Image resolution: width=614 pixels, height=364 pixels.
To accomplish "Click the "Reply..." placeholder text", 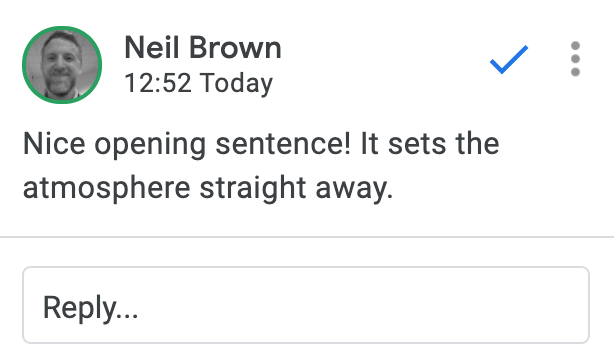I will click(x=90, y=308).
